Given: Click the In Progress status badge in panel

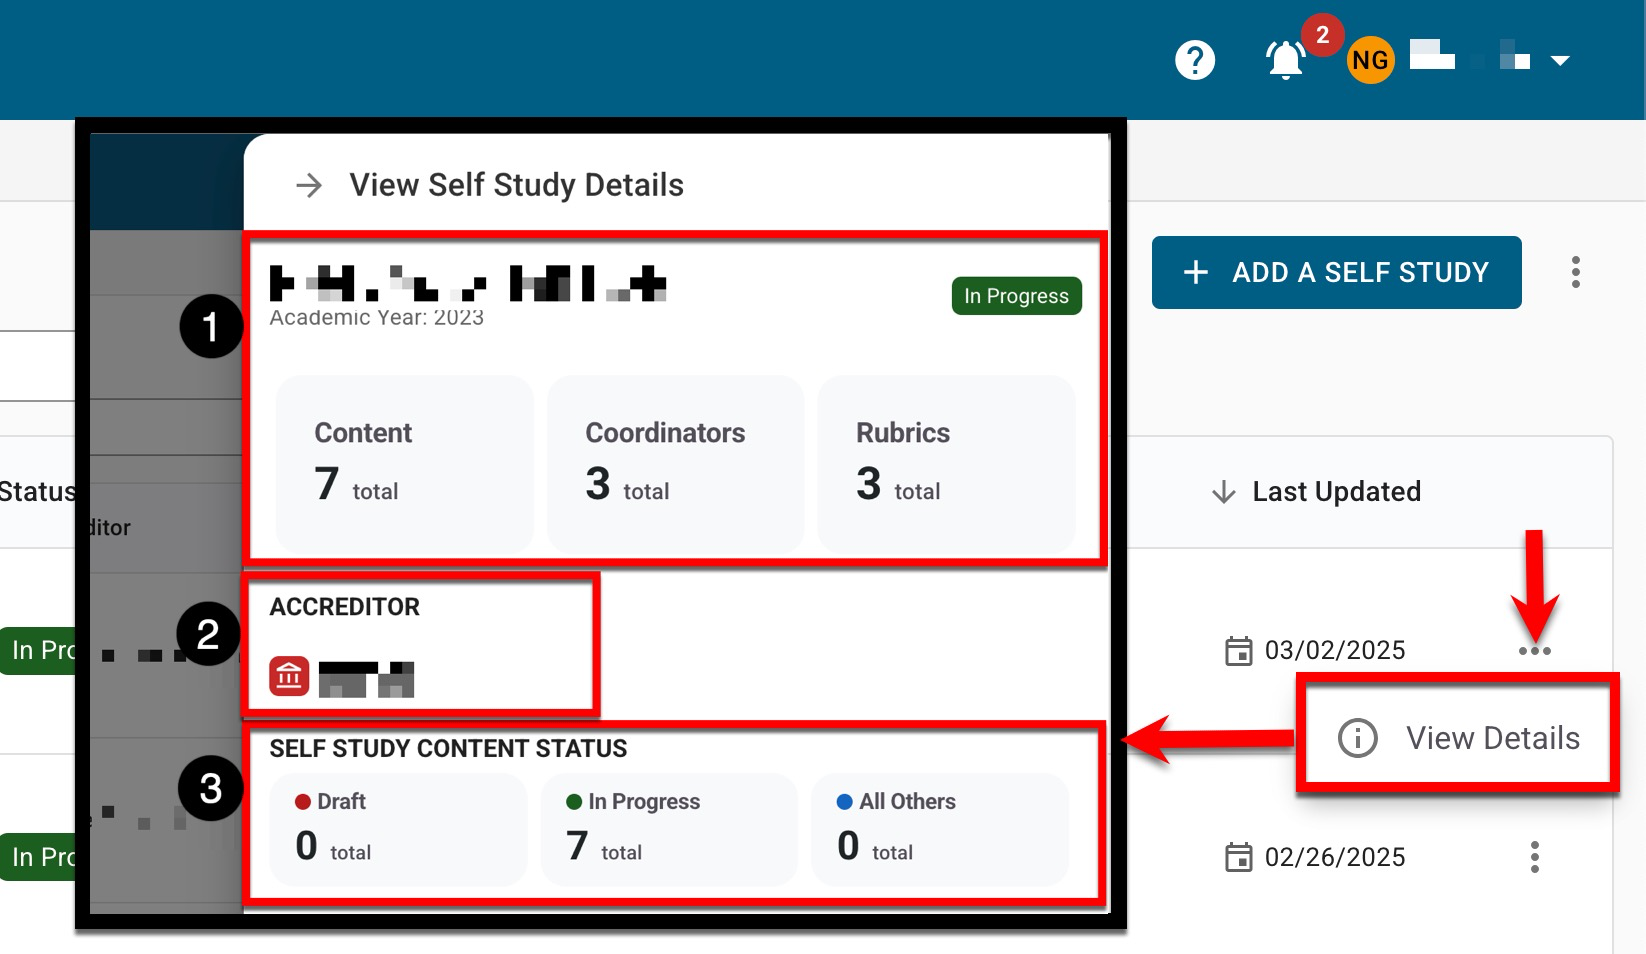Looking at the screenshot, I should 1015,296.
